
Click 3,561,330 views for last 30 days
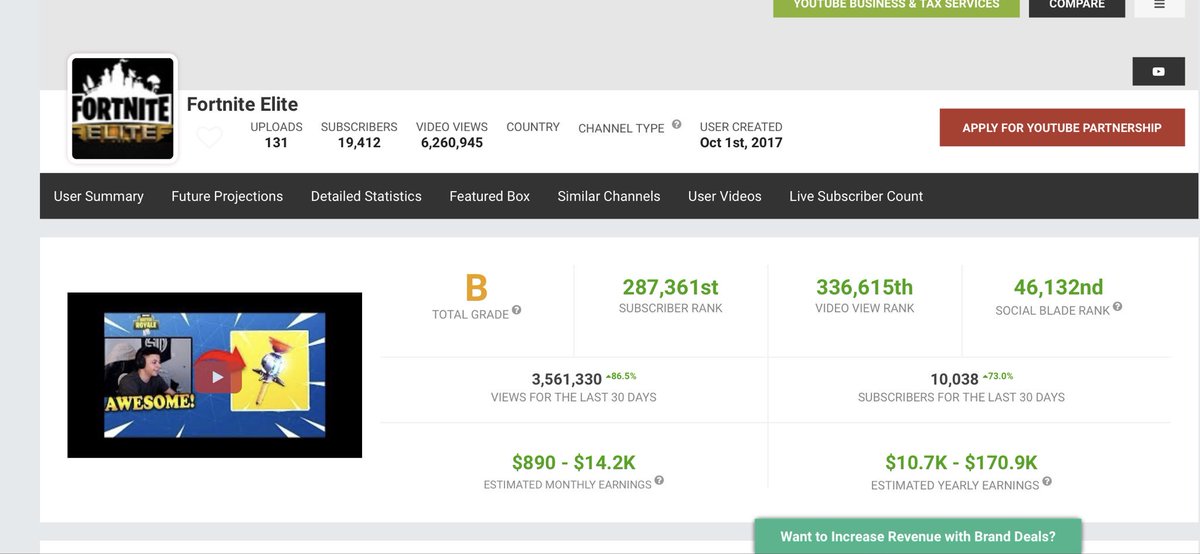(567, 379)
